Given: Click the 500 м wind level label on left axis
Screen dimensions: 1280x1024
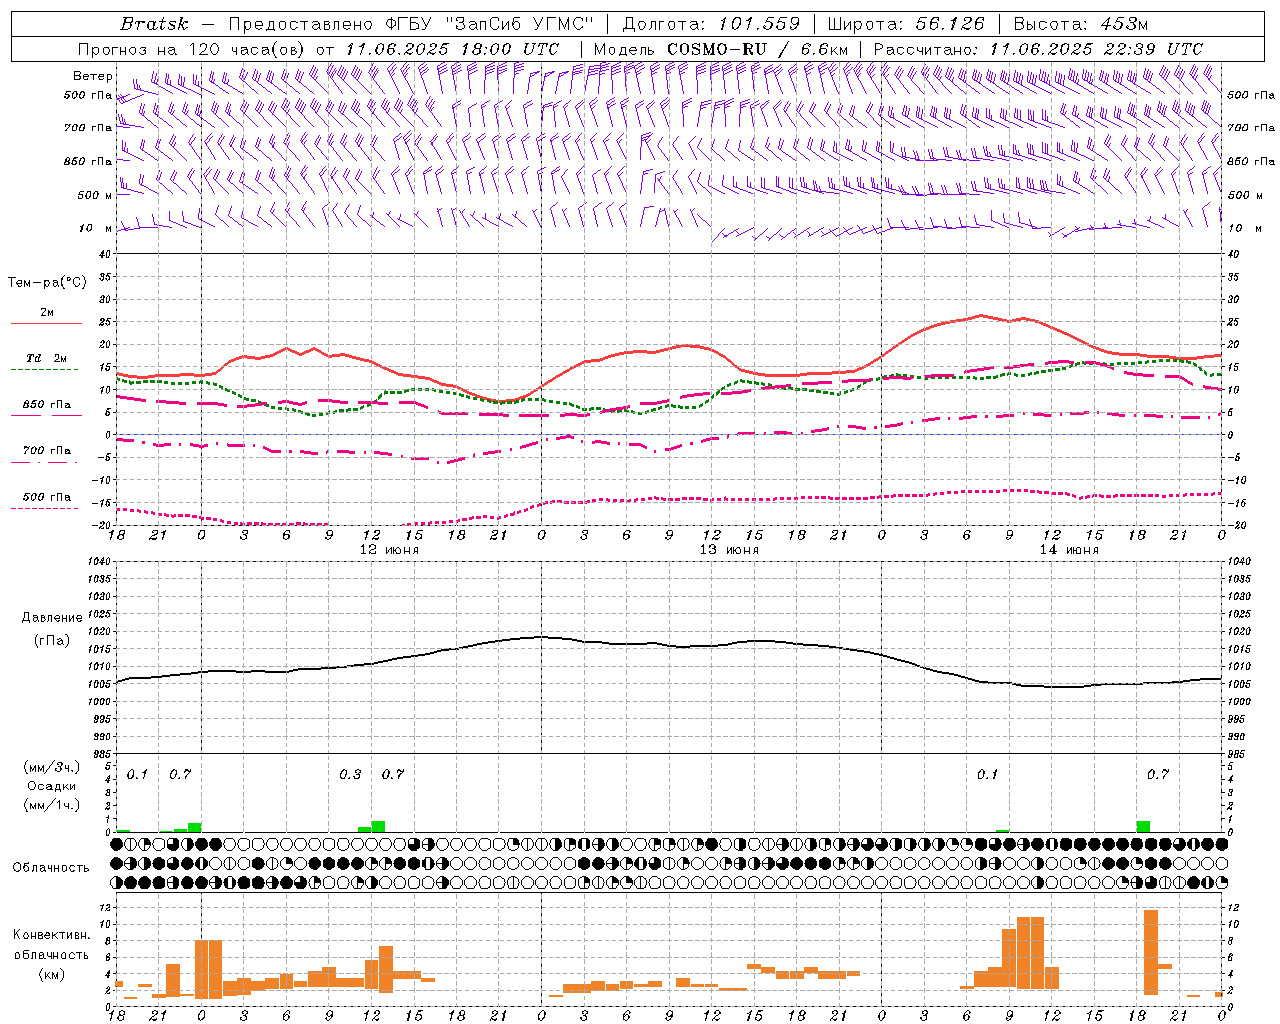Looking at the screenshot, I should click(95, 195).
